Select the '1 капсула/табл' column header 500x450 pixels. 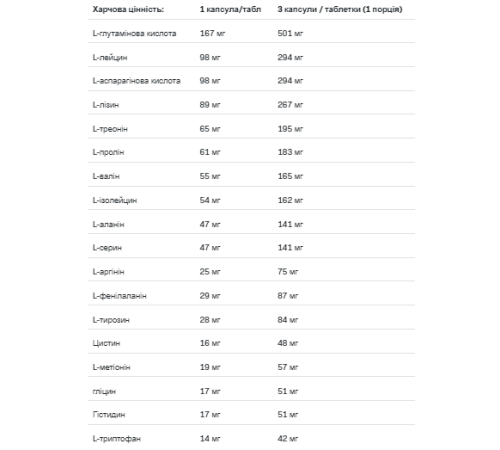click(230, 9)
